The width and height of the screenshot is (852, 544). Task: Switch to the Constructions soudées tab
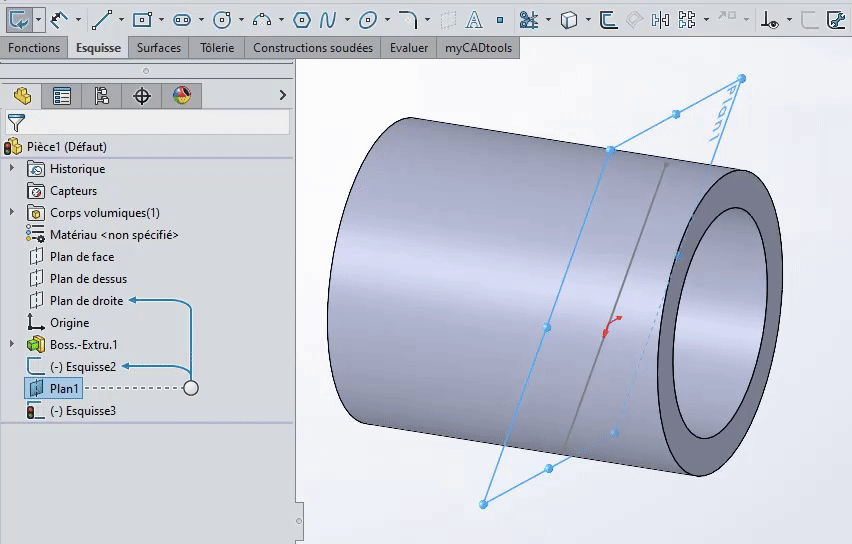[x=313, y=48]
